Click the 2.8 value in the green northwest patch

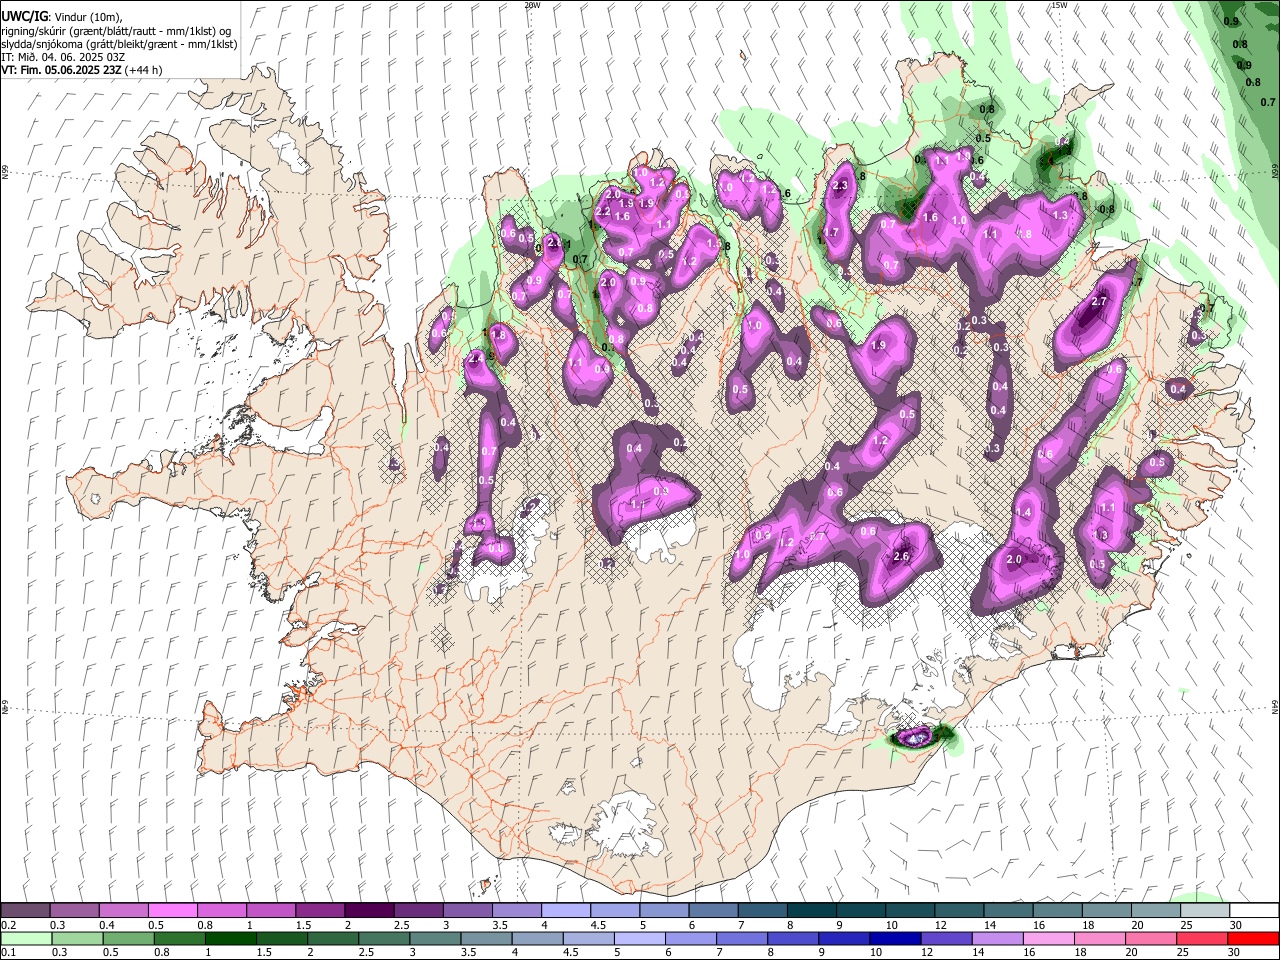556,243
